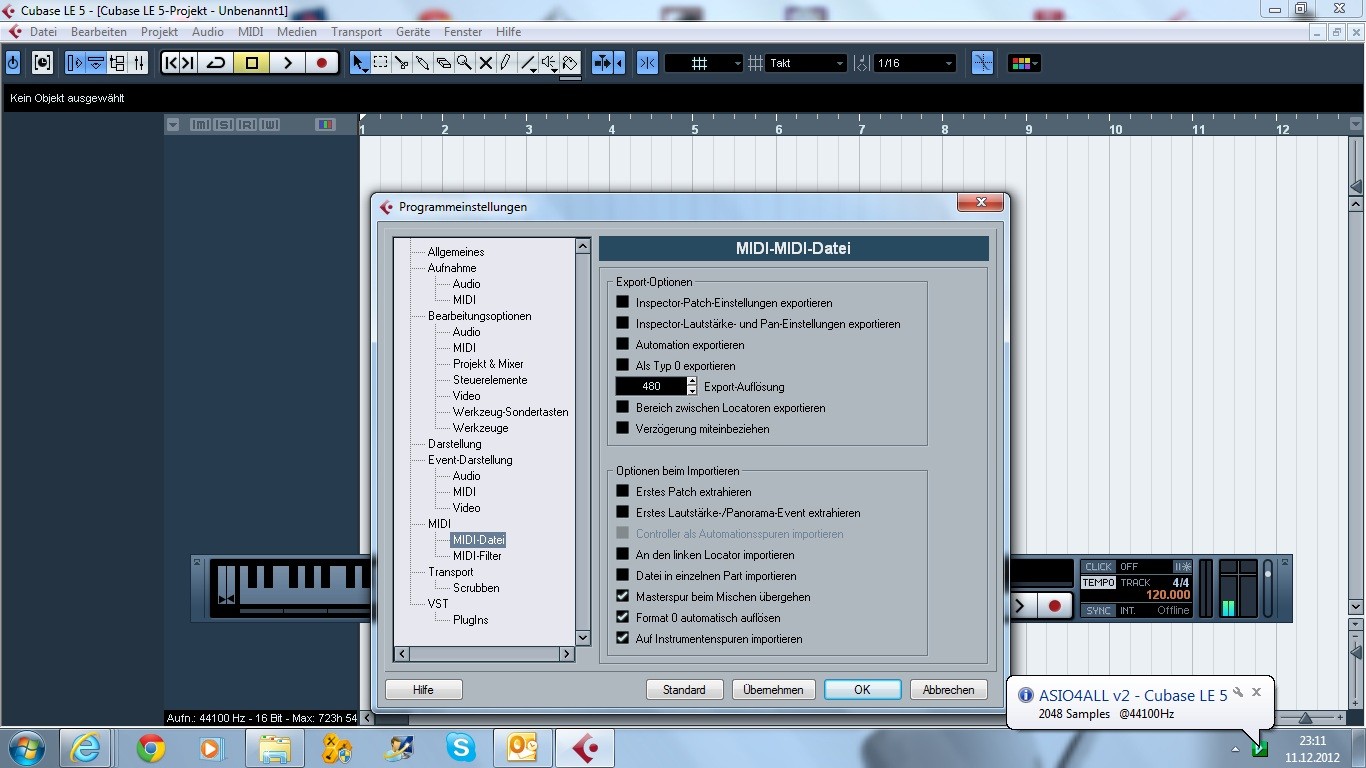Show the Inspector panel icon

(75, 63)
